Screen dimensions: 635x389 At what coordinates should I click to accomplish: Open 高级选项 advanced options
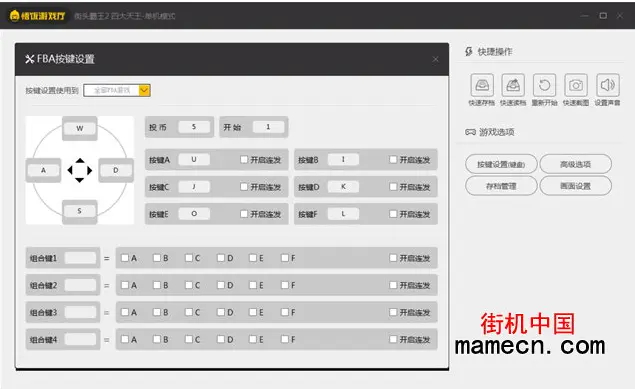[575, 164]
